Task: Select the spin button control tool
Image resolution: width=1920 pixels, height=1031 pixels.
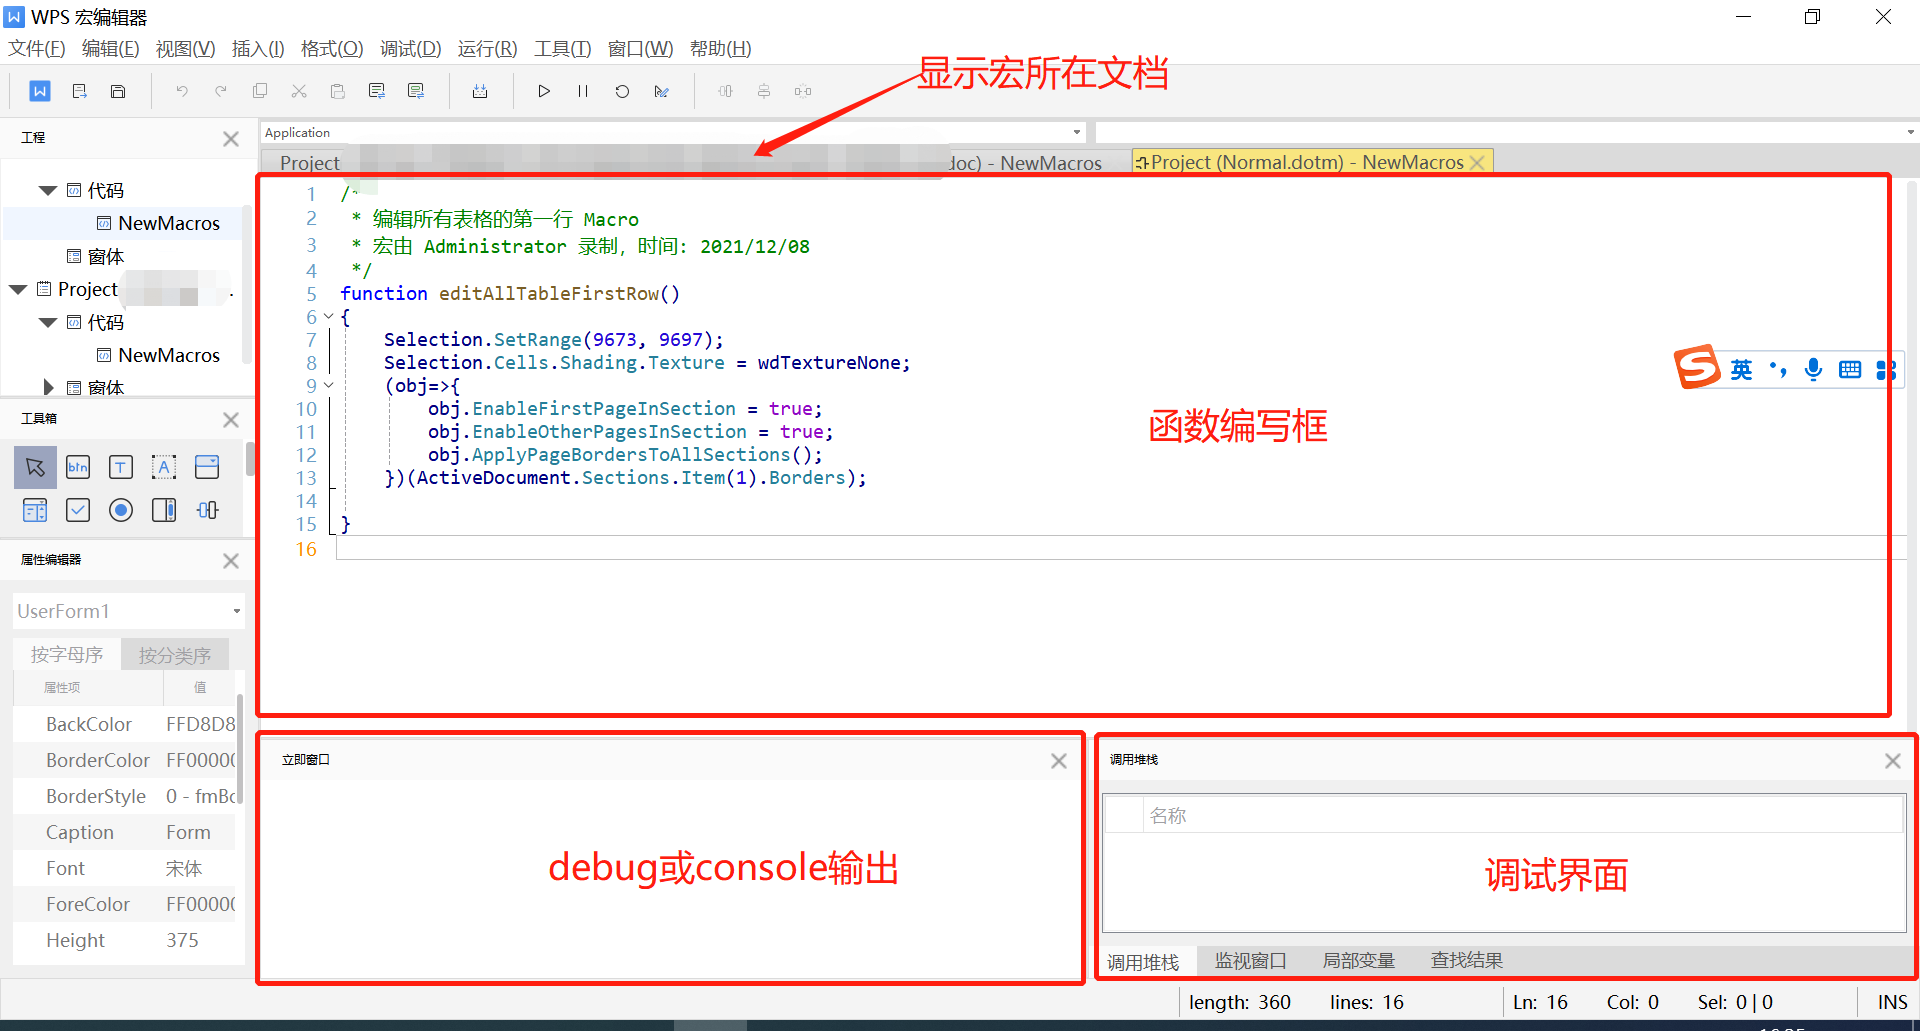Action: tap(207, 510)
